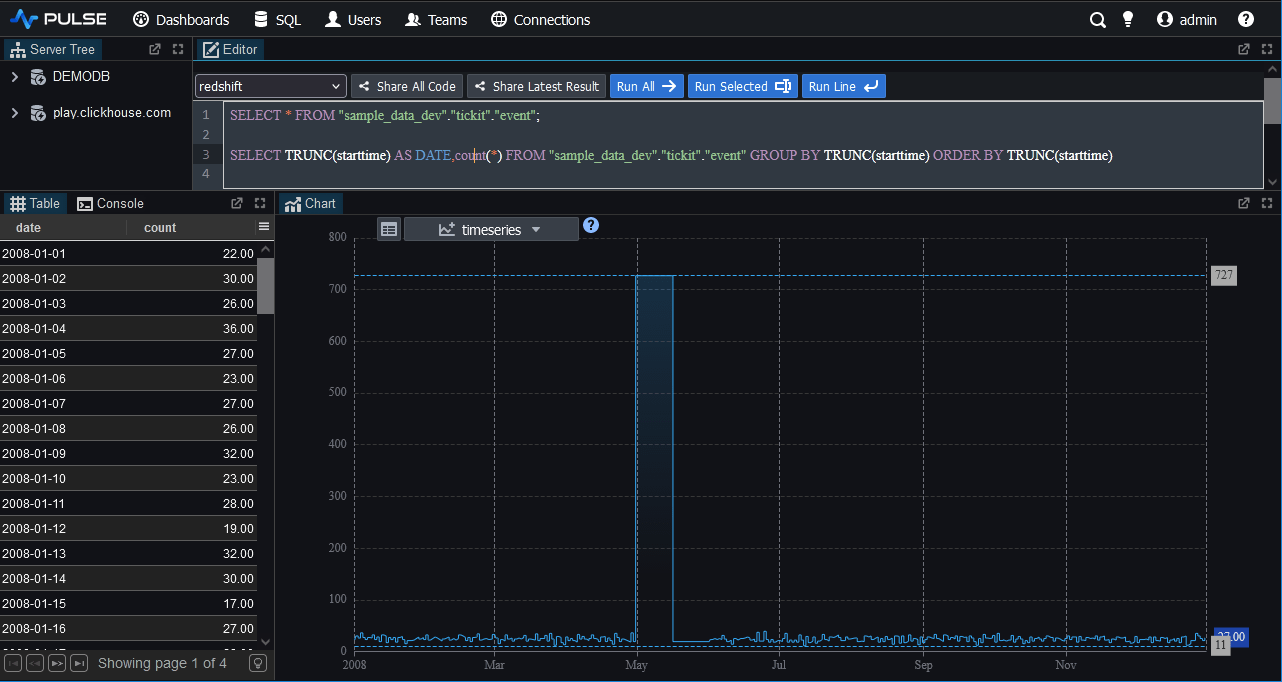
Task: Maximize the Chart panel
Action: coord(1267,203)
